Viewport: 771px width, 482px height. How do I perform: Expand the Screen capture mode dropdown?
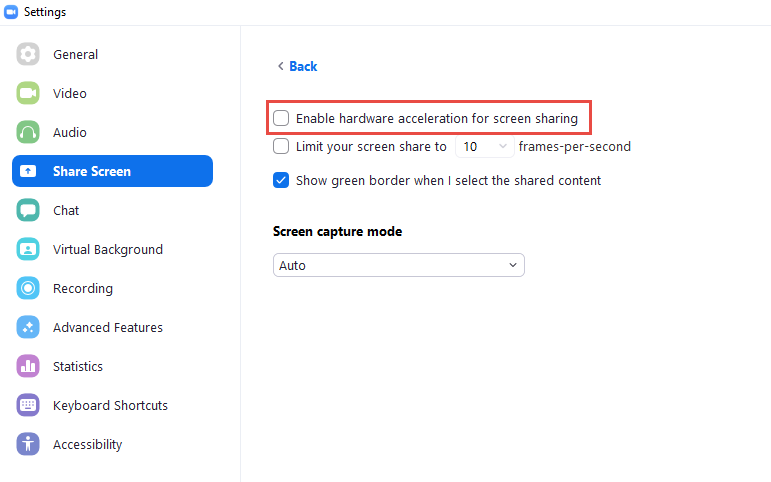[398, 265]
